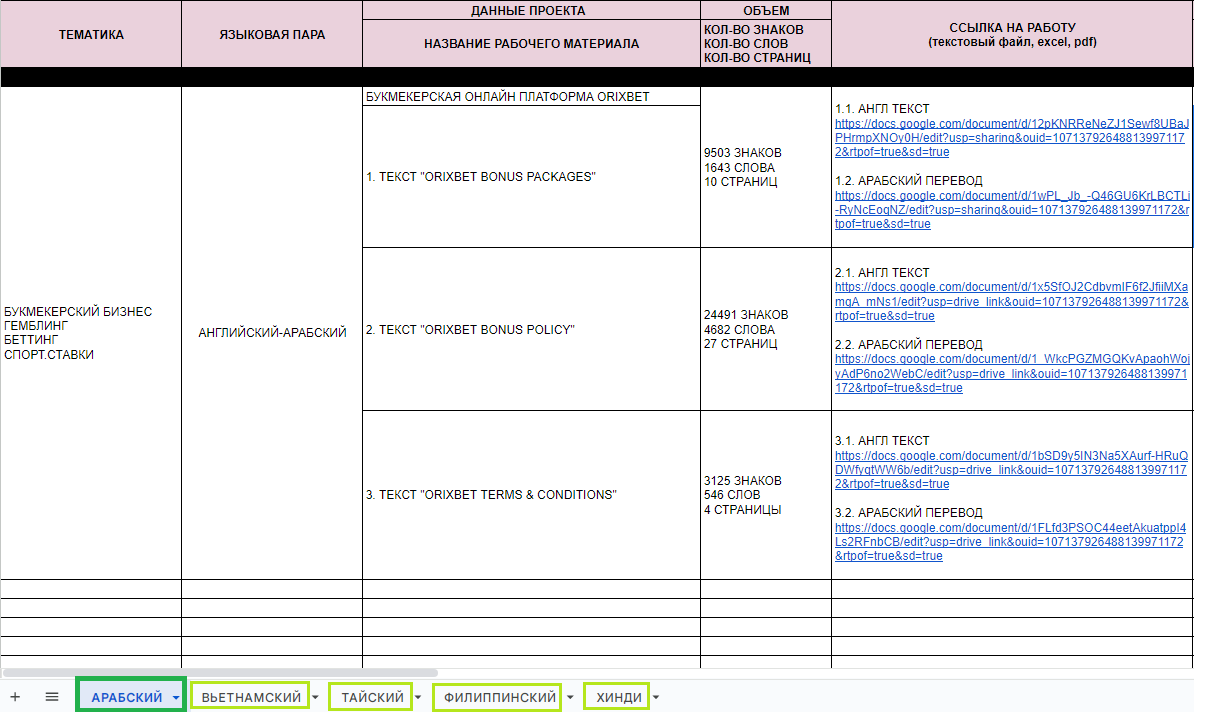Select the АНГЛИЙСКИЙ-АРАБСКИЙ language pair cell
Viewport: 1229px width, 712px height.
(272, 333)
